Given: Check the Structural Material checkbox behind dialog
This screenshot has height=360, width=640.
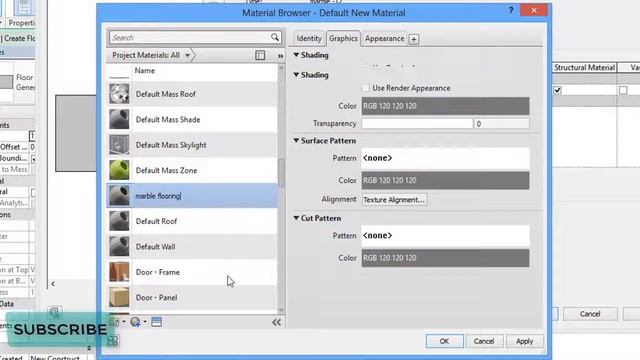Looking at the screenshot, I should point(558,90).
